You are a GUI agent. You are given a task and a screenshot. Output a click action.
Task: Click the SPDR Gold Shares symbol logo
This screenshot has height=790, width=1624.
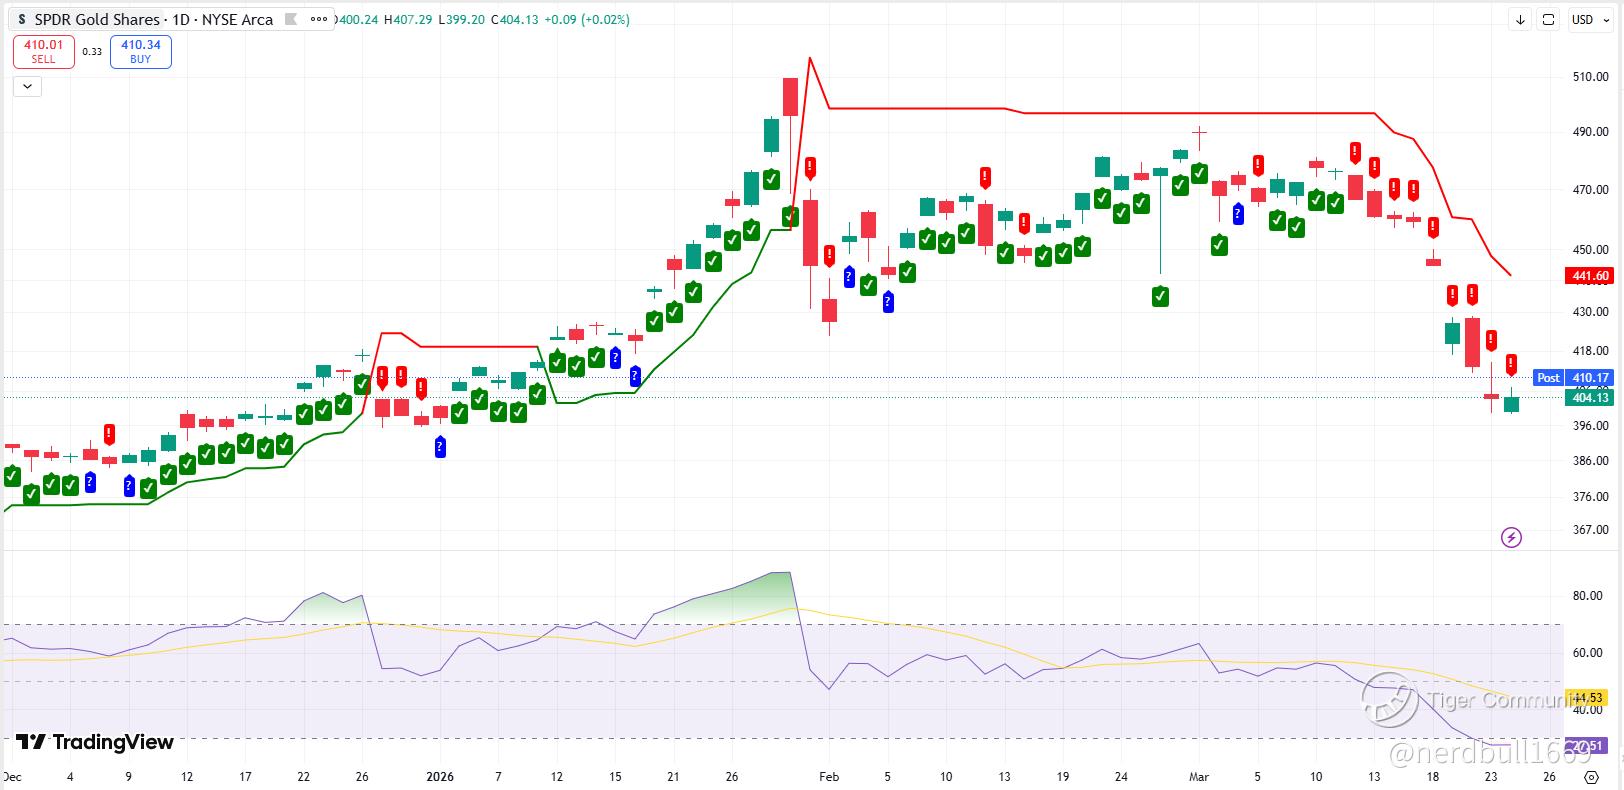point(22,19)
